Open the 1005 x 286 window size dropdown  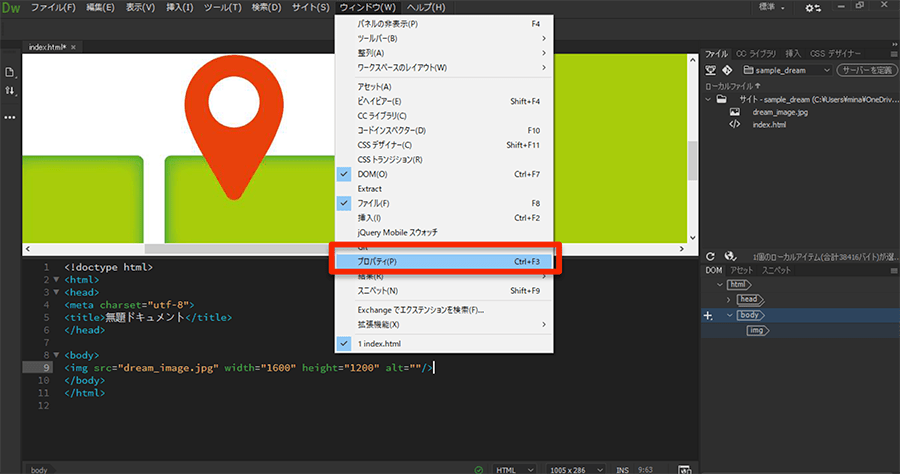click(x=576, y=469)
